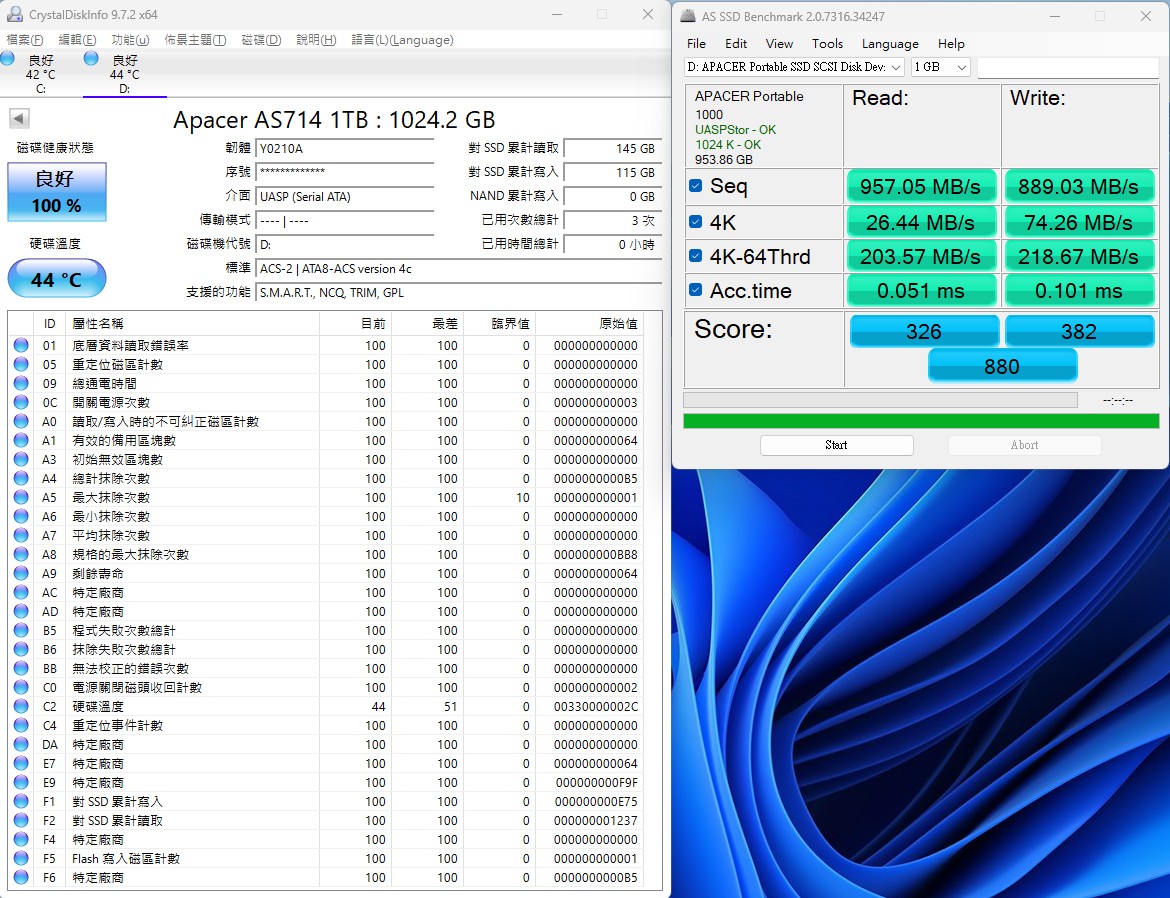The height and width of the screenshot is (898, 1170).
Task: Open the 佈景主題(T) menu
Action: 195,40
